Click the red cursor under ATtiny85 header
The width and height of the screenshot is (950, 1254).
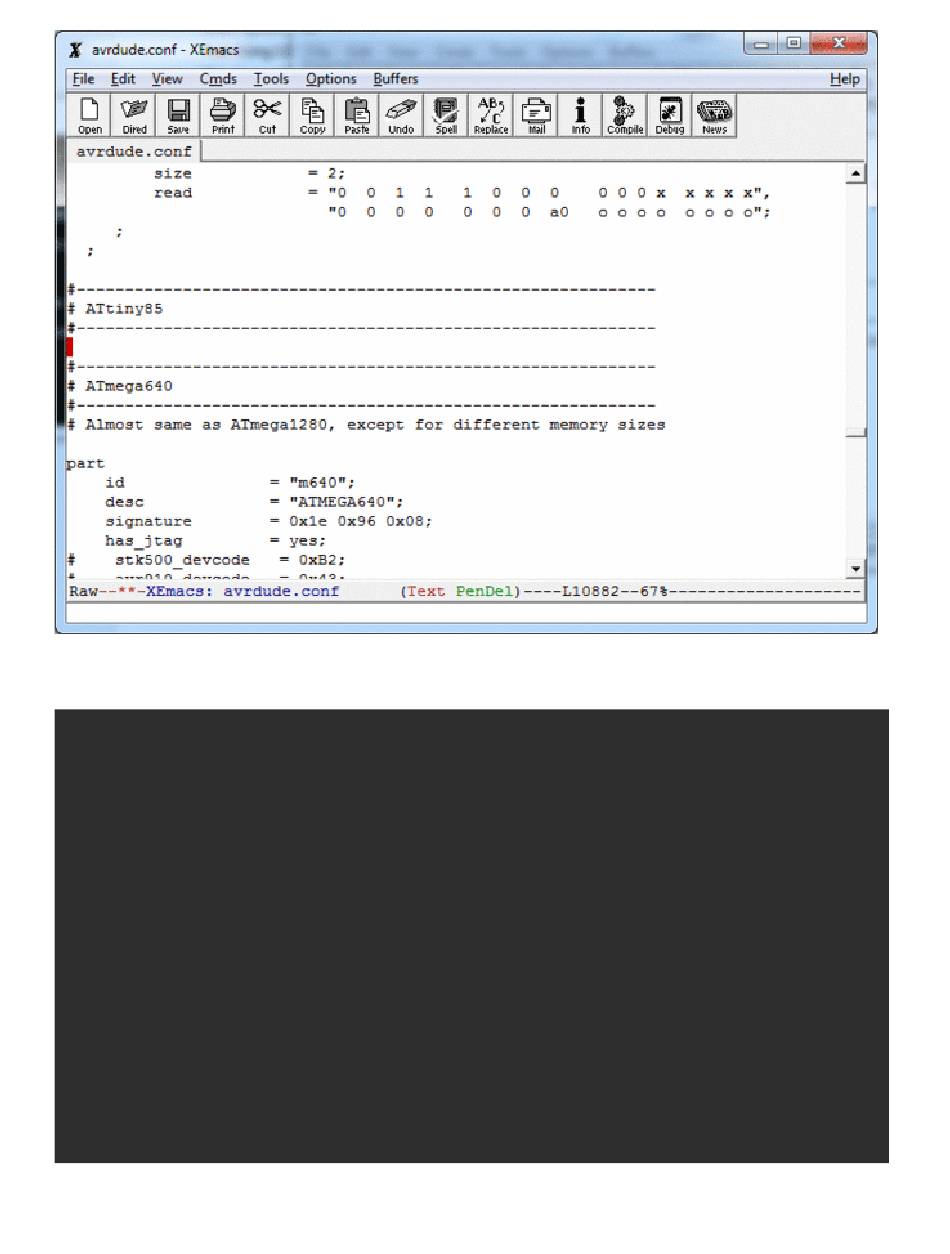pyautogui.click(x=70, y=346)
